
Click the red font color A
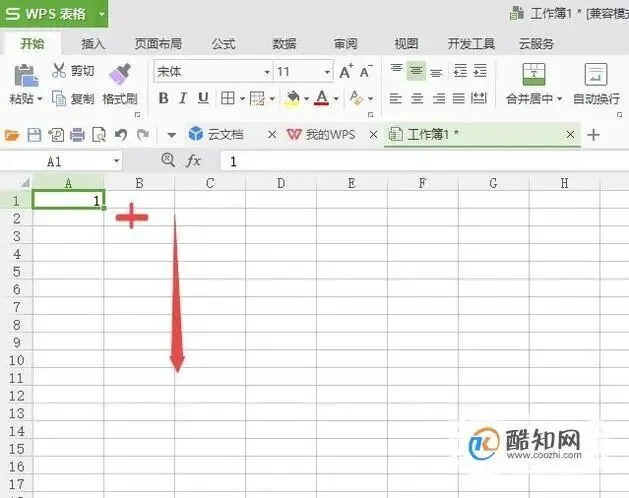tap(322, 98)
